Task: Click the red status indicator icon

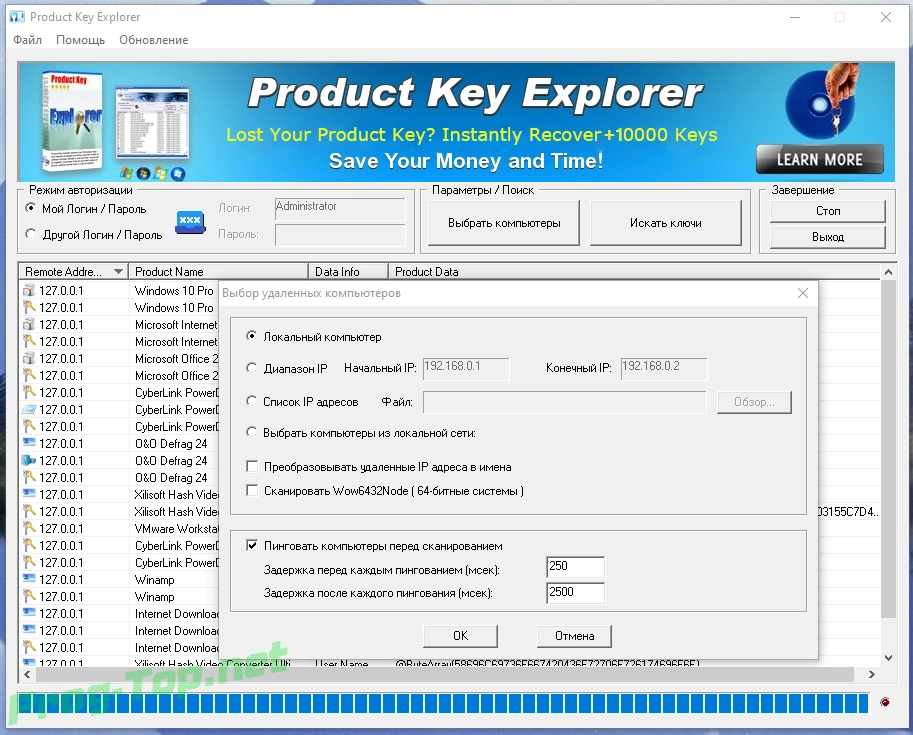Action: [x=884, y=702]
